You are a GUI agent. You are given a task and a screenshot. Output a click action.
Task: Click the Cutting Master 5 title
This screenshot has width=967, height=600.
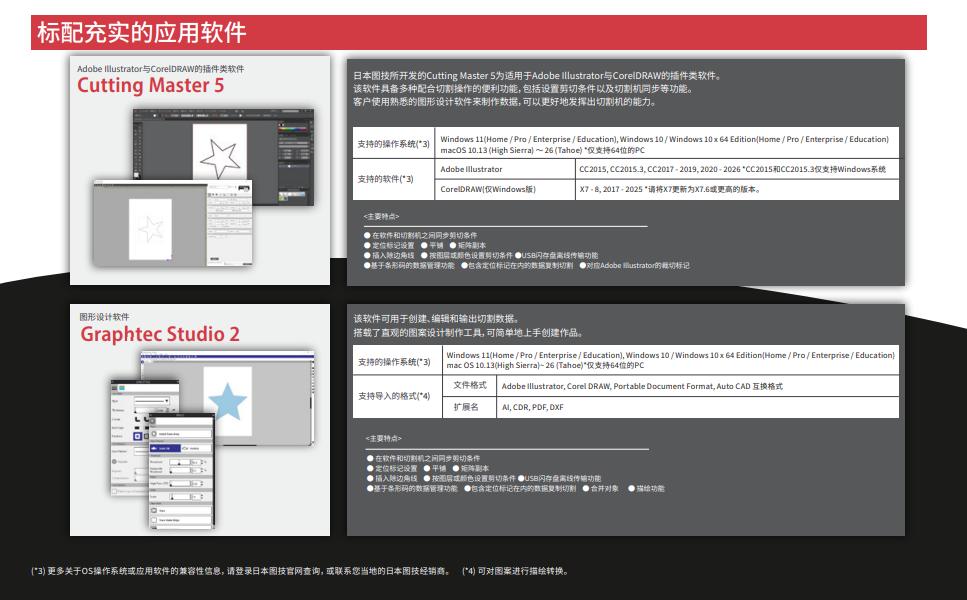(151, 86)
